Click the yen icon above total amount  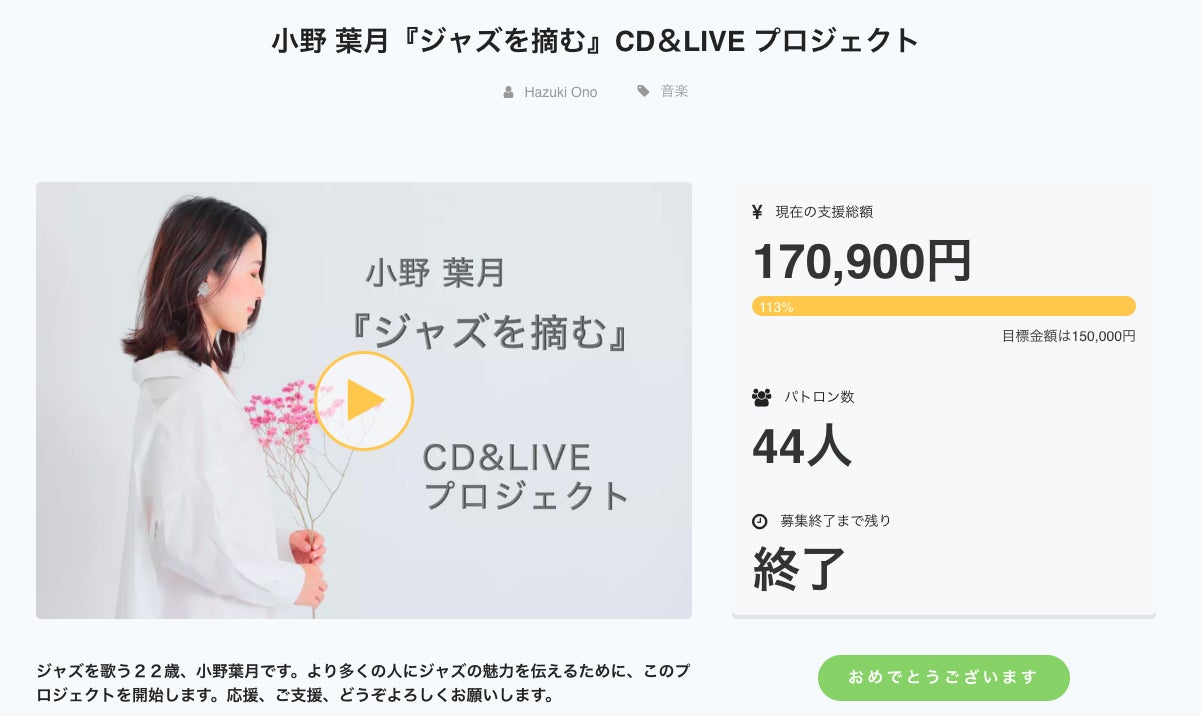tap(758, 212)
